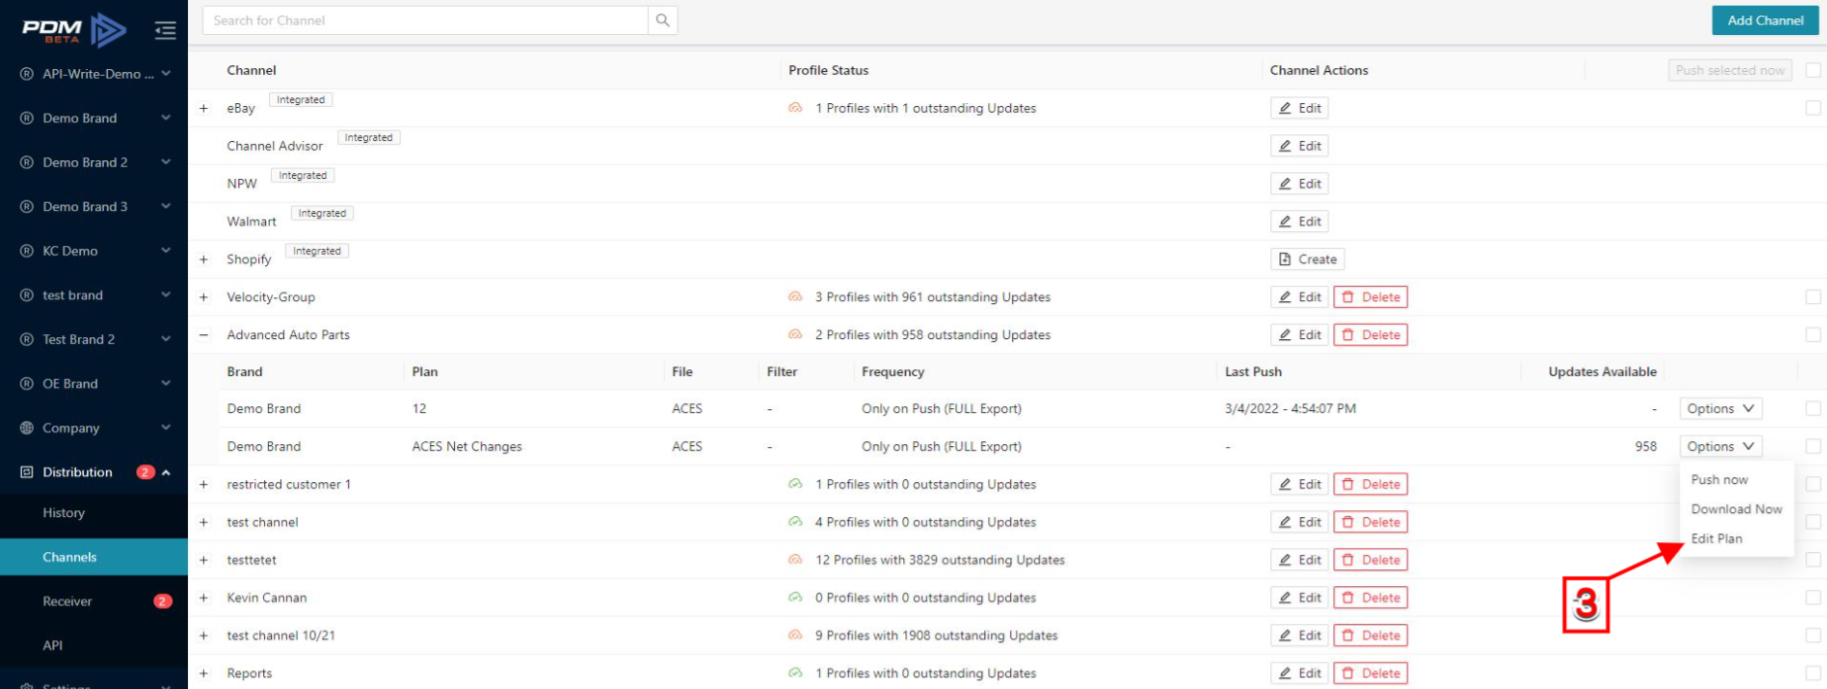Click the testtetet orange status icon

tap(795, 560)
